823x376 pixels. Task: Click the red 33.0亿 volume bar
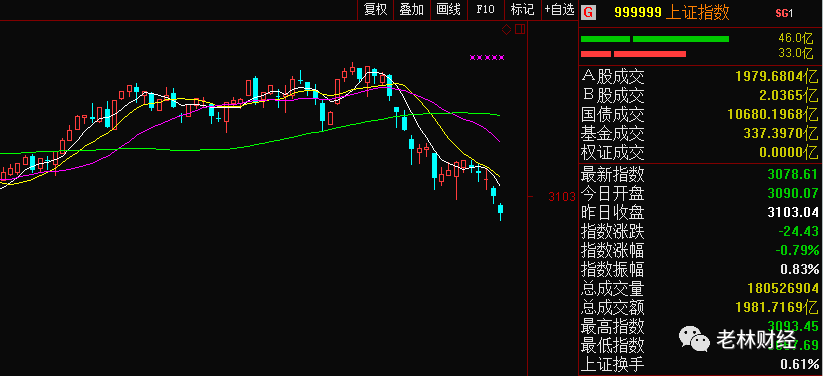[634, 54]
